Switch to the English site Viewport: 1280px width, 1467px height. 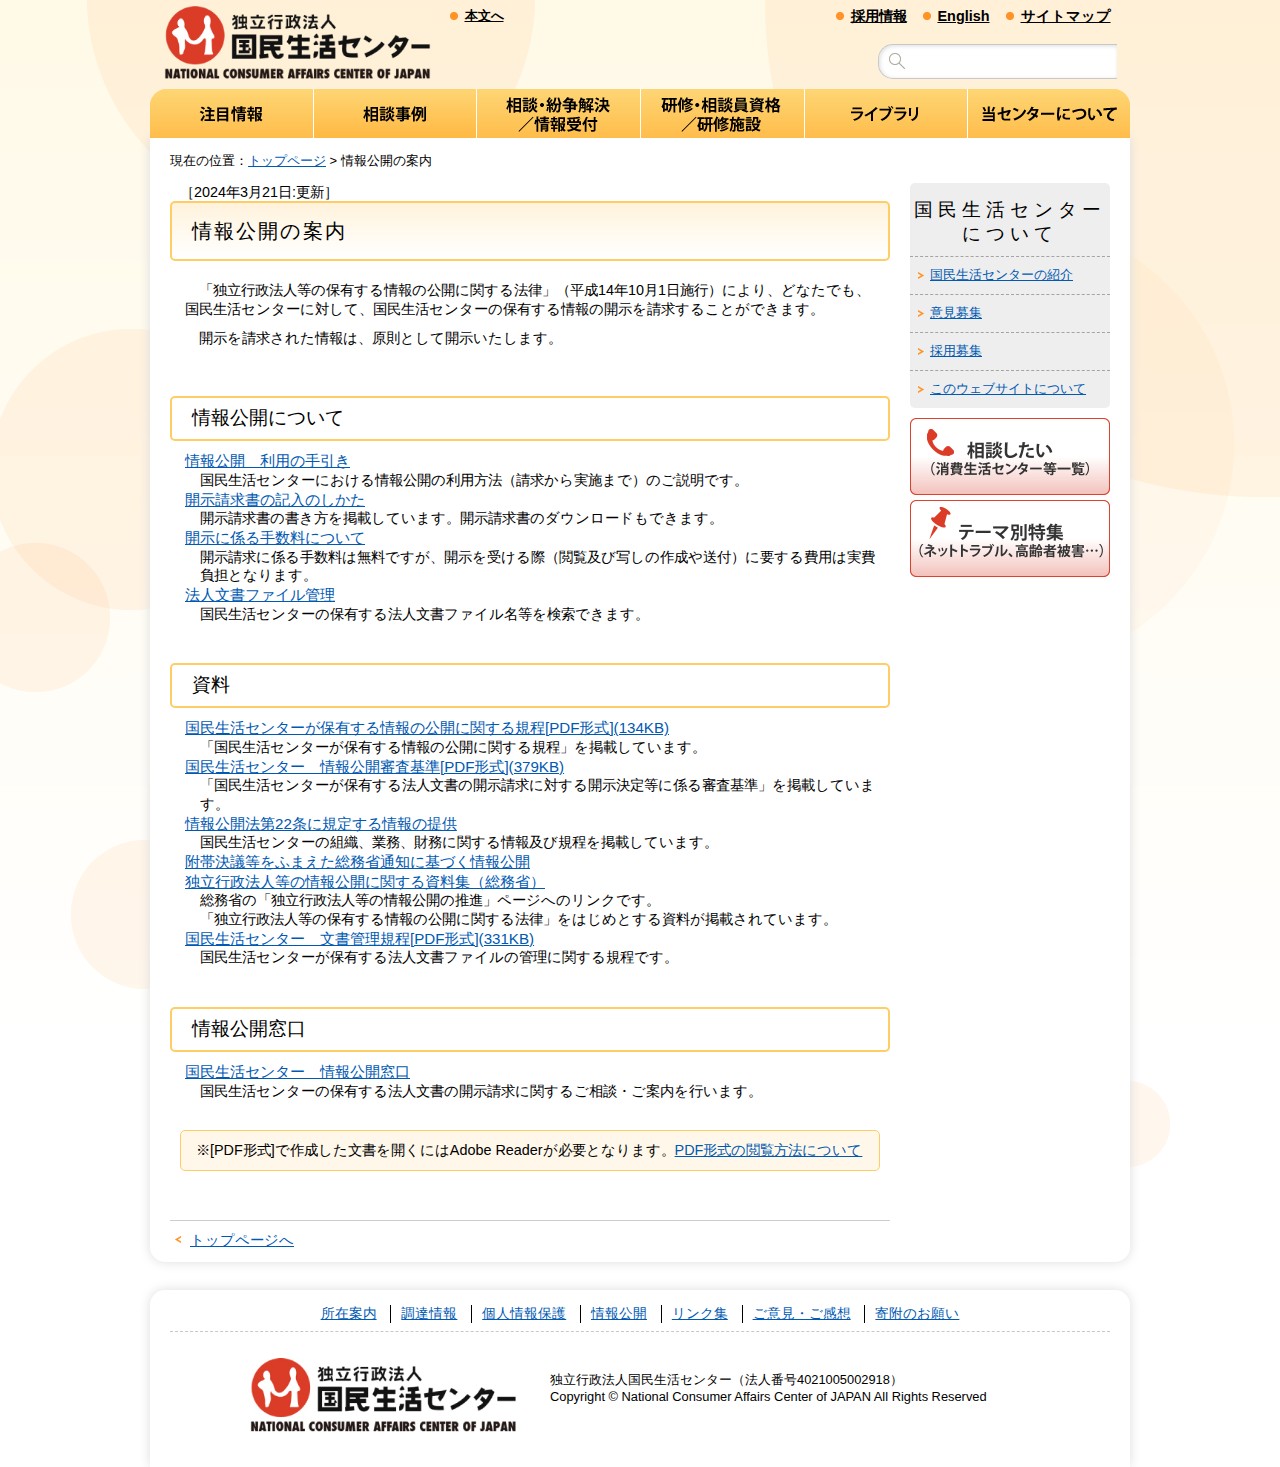pyautogui.click(x=963, y=16)
